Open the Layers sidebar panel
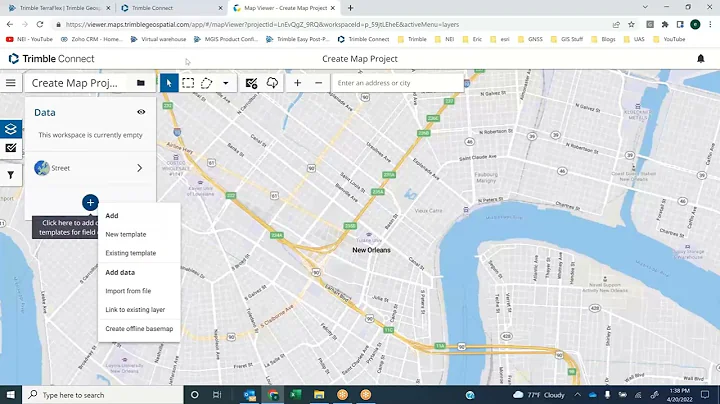This screenshot has width=720, height=404. coord(11,129)
